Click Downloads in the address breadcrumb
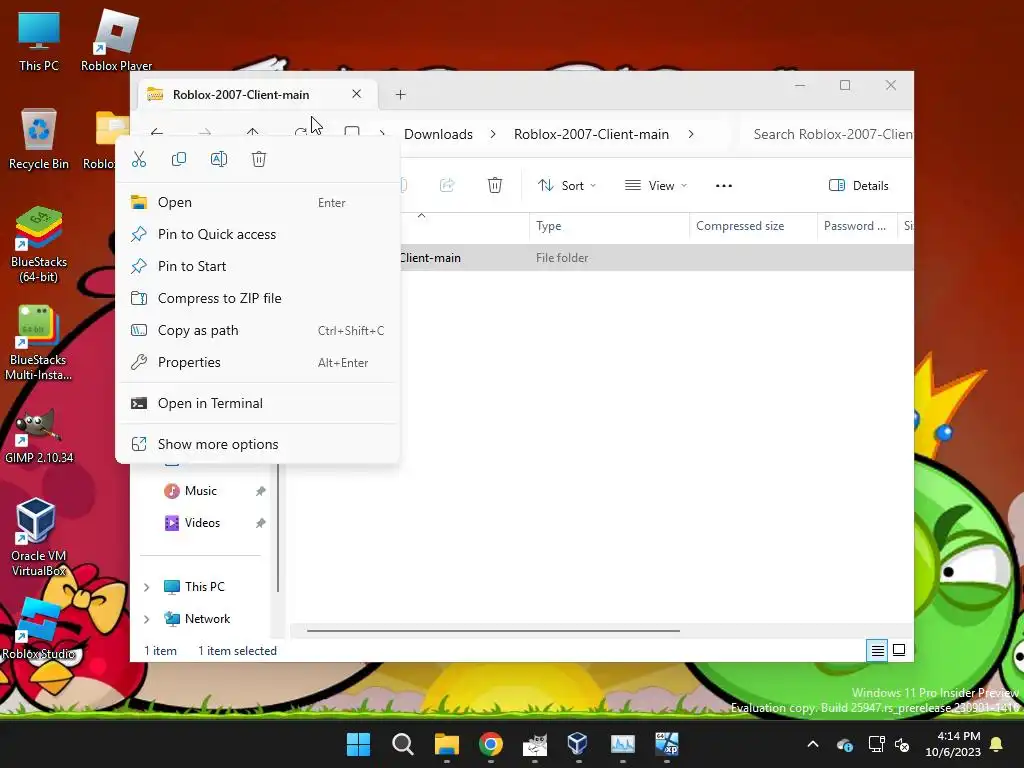 point(438,134)
